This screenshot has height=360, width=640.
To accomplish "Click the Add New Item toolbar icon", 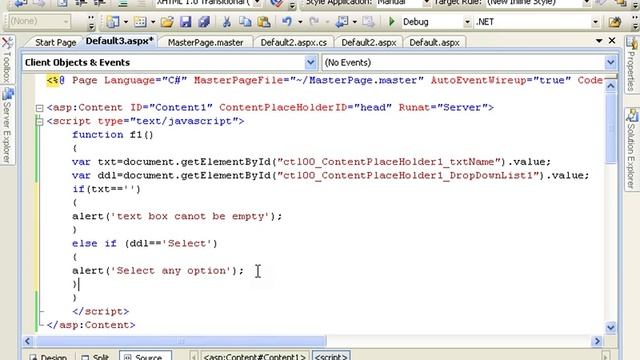I will tap(140, 22).
